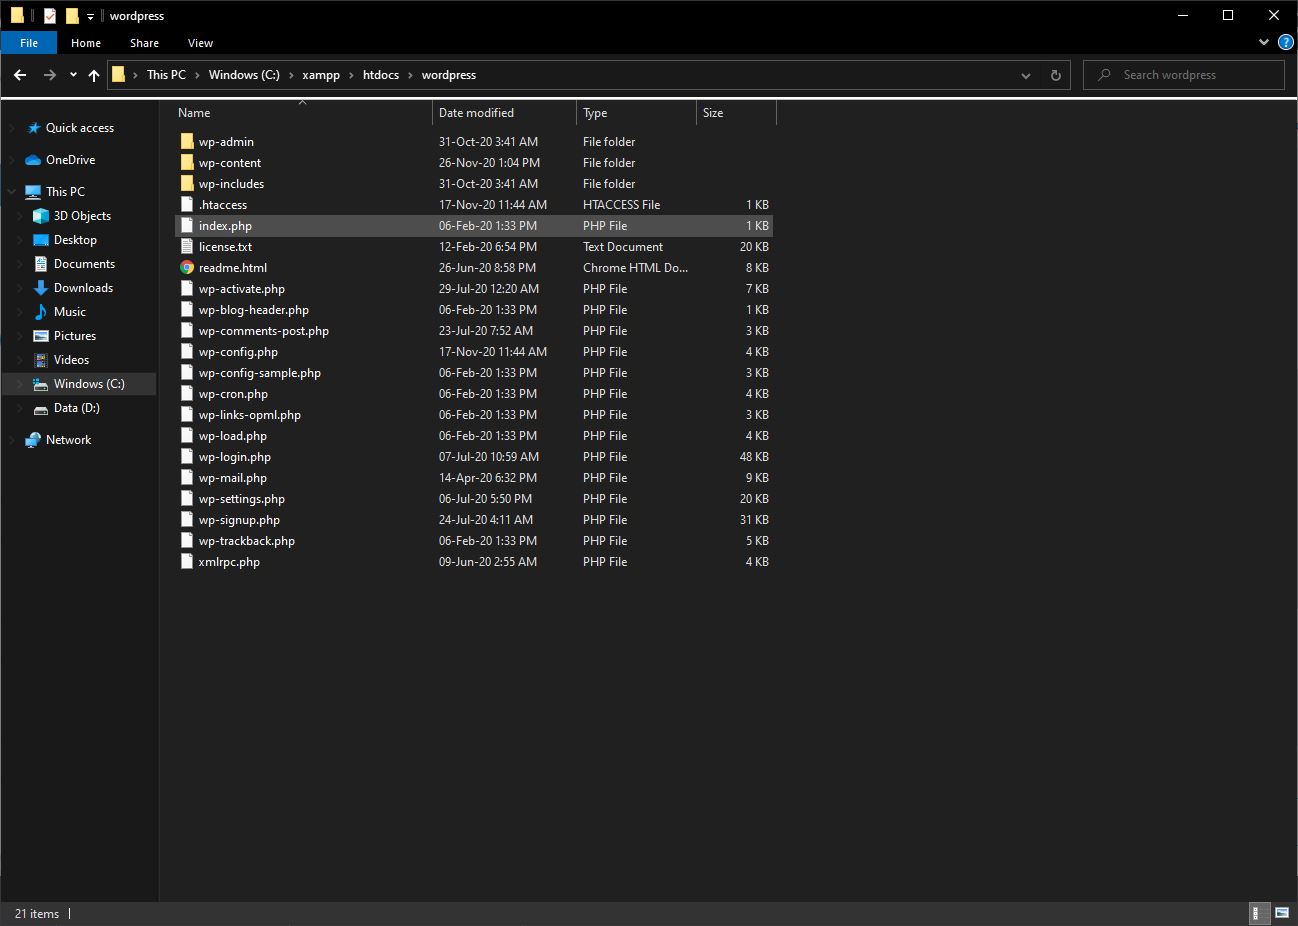Expand the Quick access tree node
Image resolution: width=1298 pixels, height=926 pixels.
pos(12,128)
